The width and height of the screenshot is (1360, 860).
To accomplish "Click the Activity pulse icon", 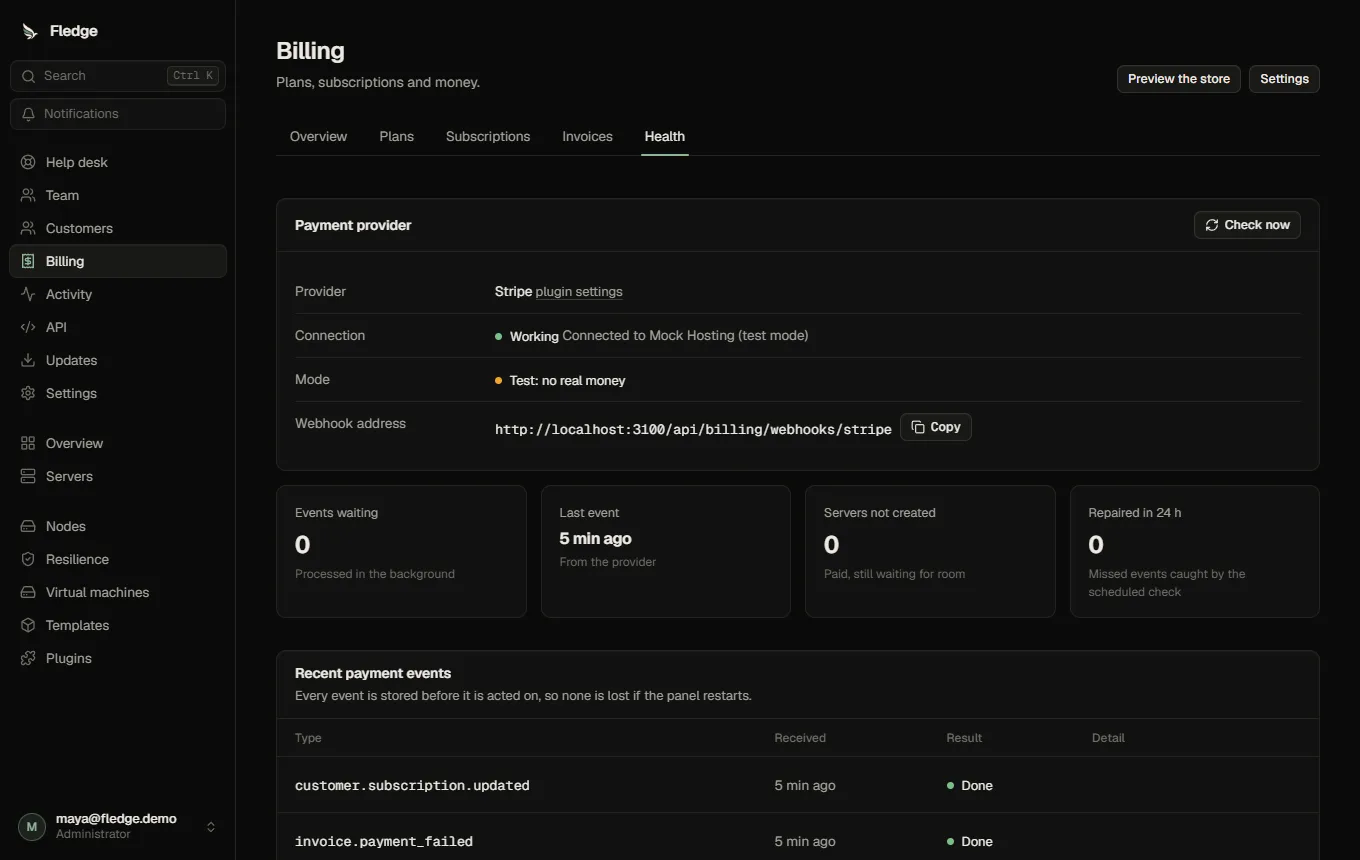I will click(x=28, y=294).
